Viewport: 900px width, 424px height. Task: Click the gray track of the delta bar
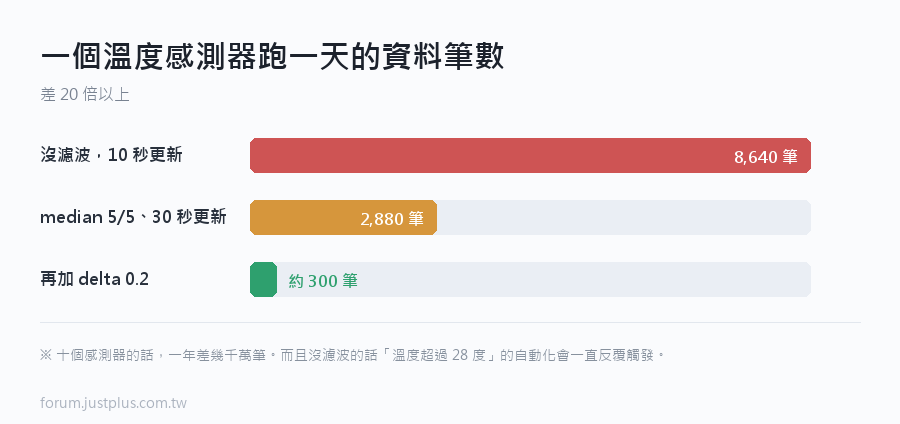click(x=544, y=279)
